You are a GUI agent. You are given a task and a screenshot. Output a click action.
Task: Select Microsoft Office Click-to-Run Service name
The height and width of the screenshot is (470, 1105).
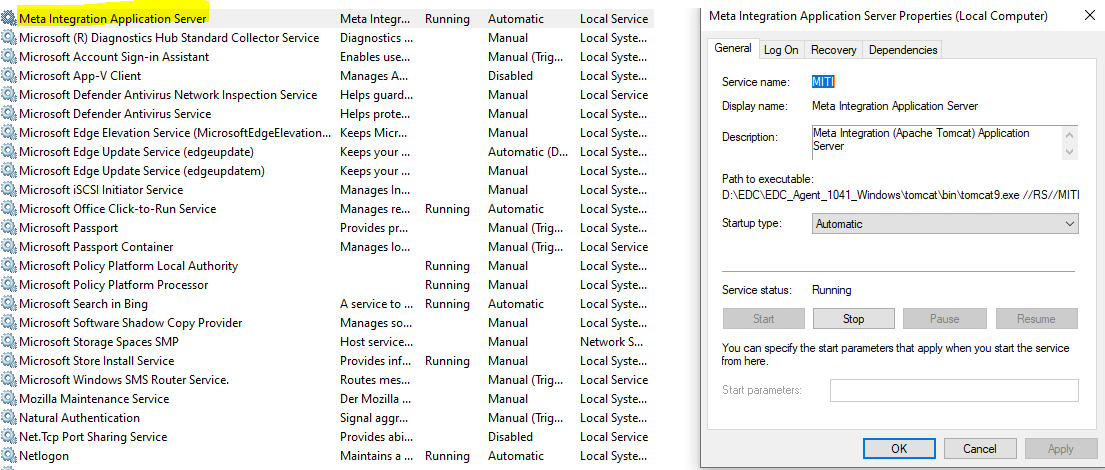tap(117, 209)
